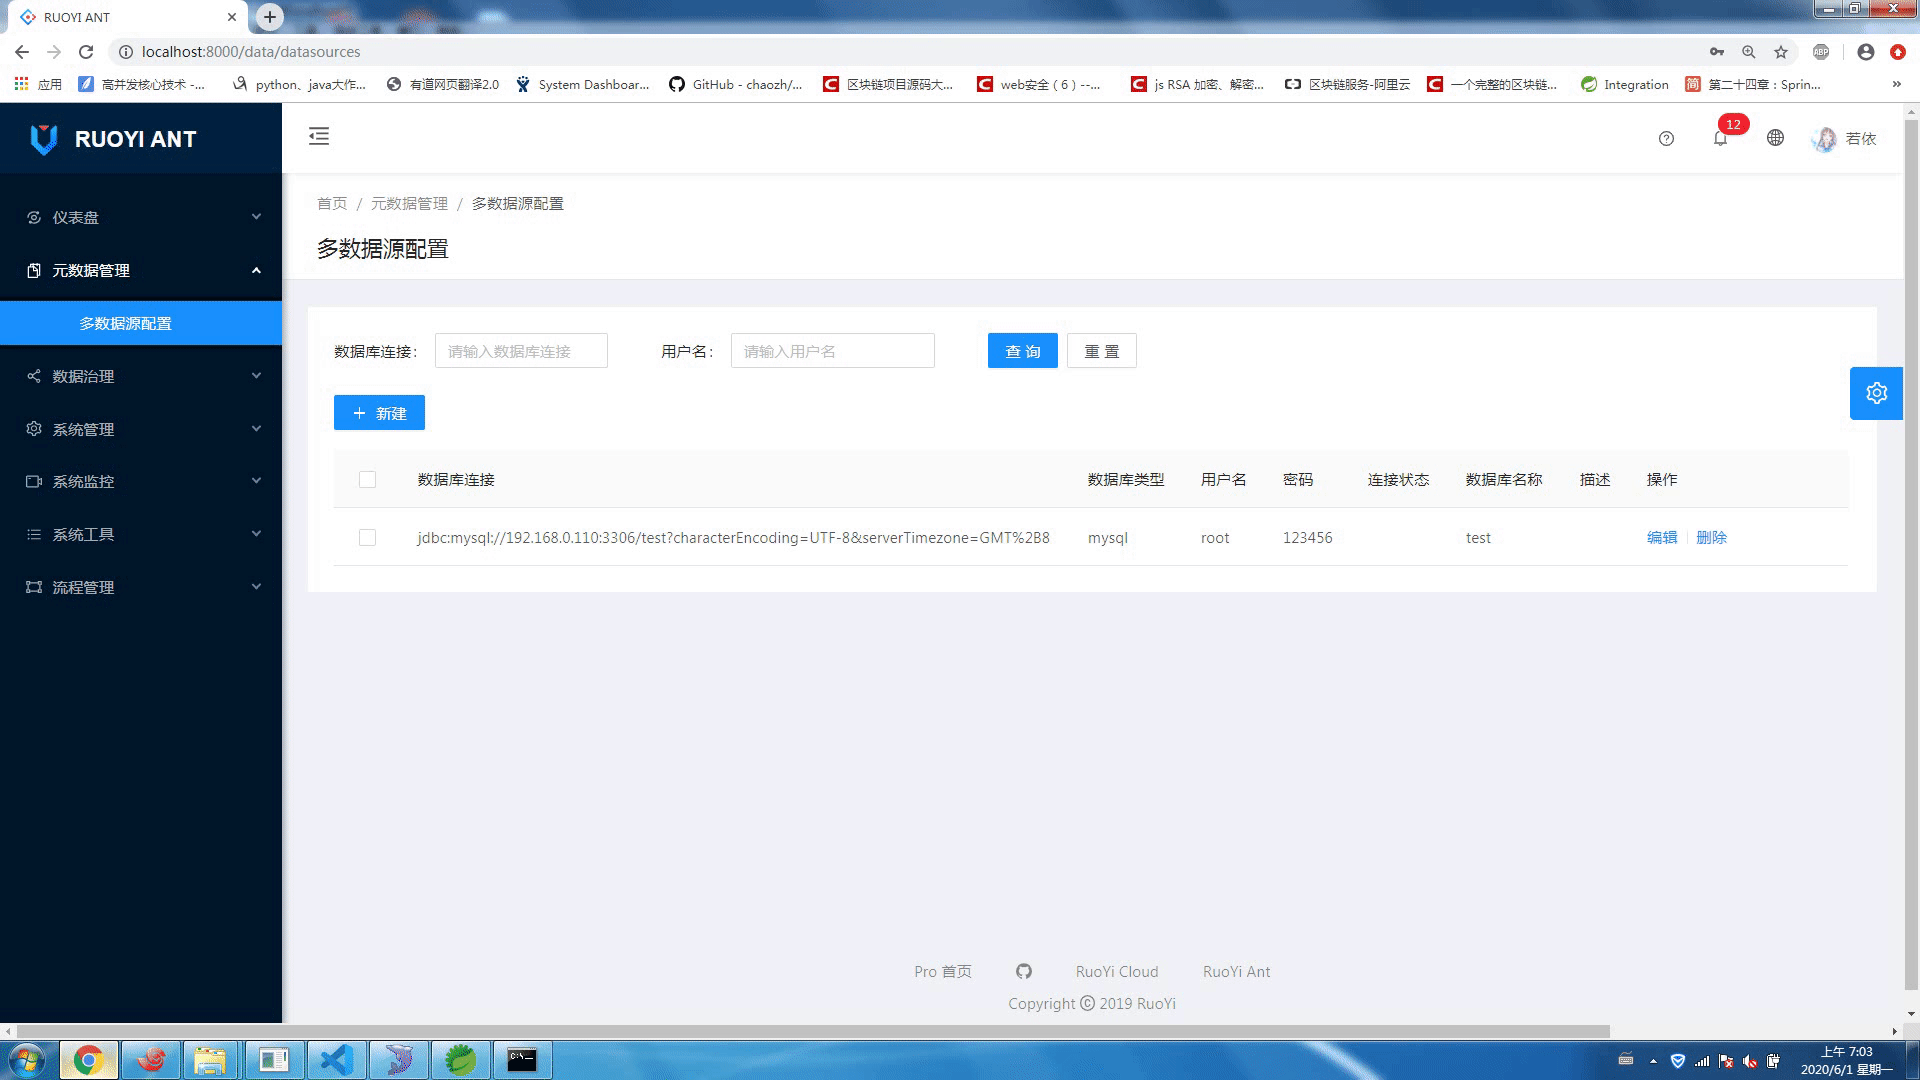Open the blue settings gear panel
The width and height of the screenshot is (1920, 1080).
click(1876, 393)
